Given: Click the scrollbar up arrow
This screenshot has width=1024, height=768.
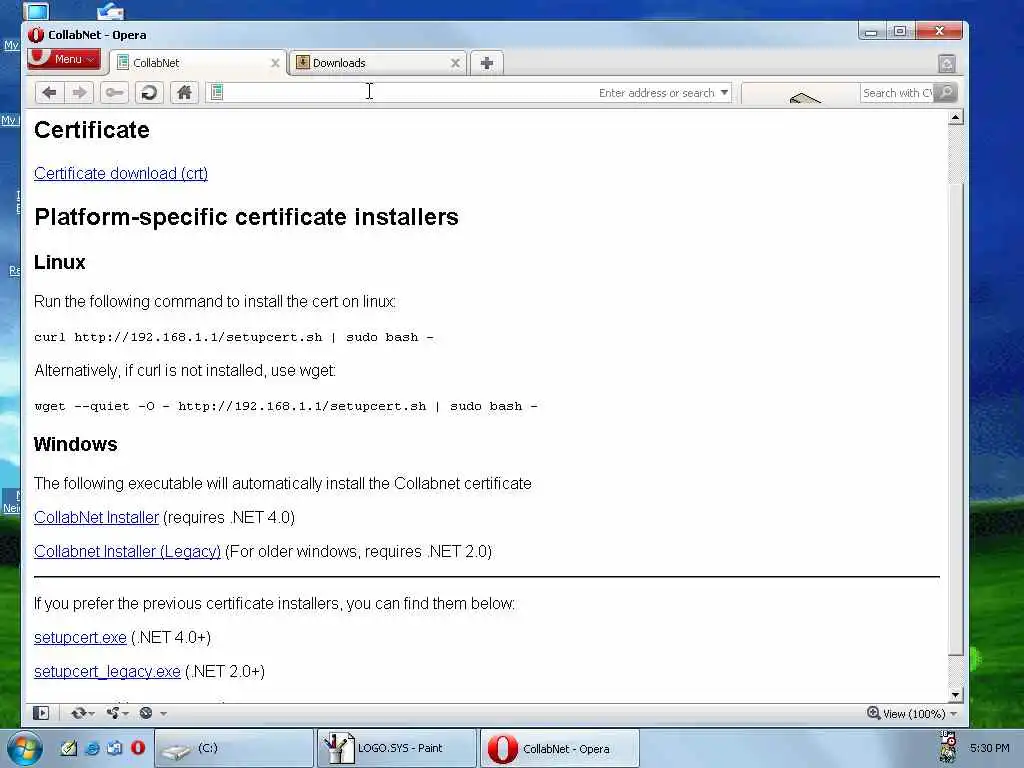Looking at the screenshot, I should coord(955,118).
